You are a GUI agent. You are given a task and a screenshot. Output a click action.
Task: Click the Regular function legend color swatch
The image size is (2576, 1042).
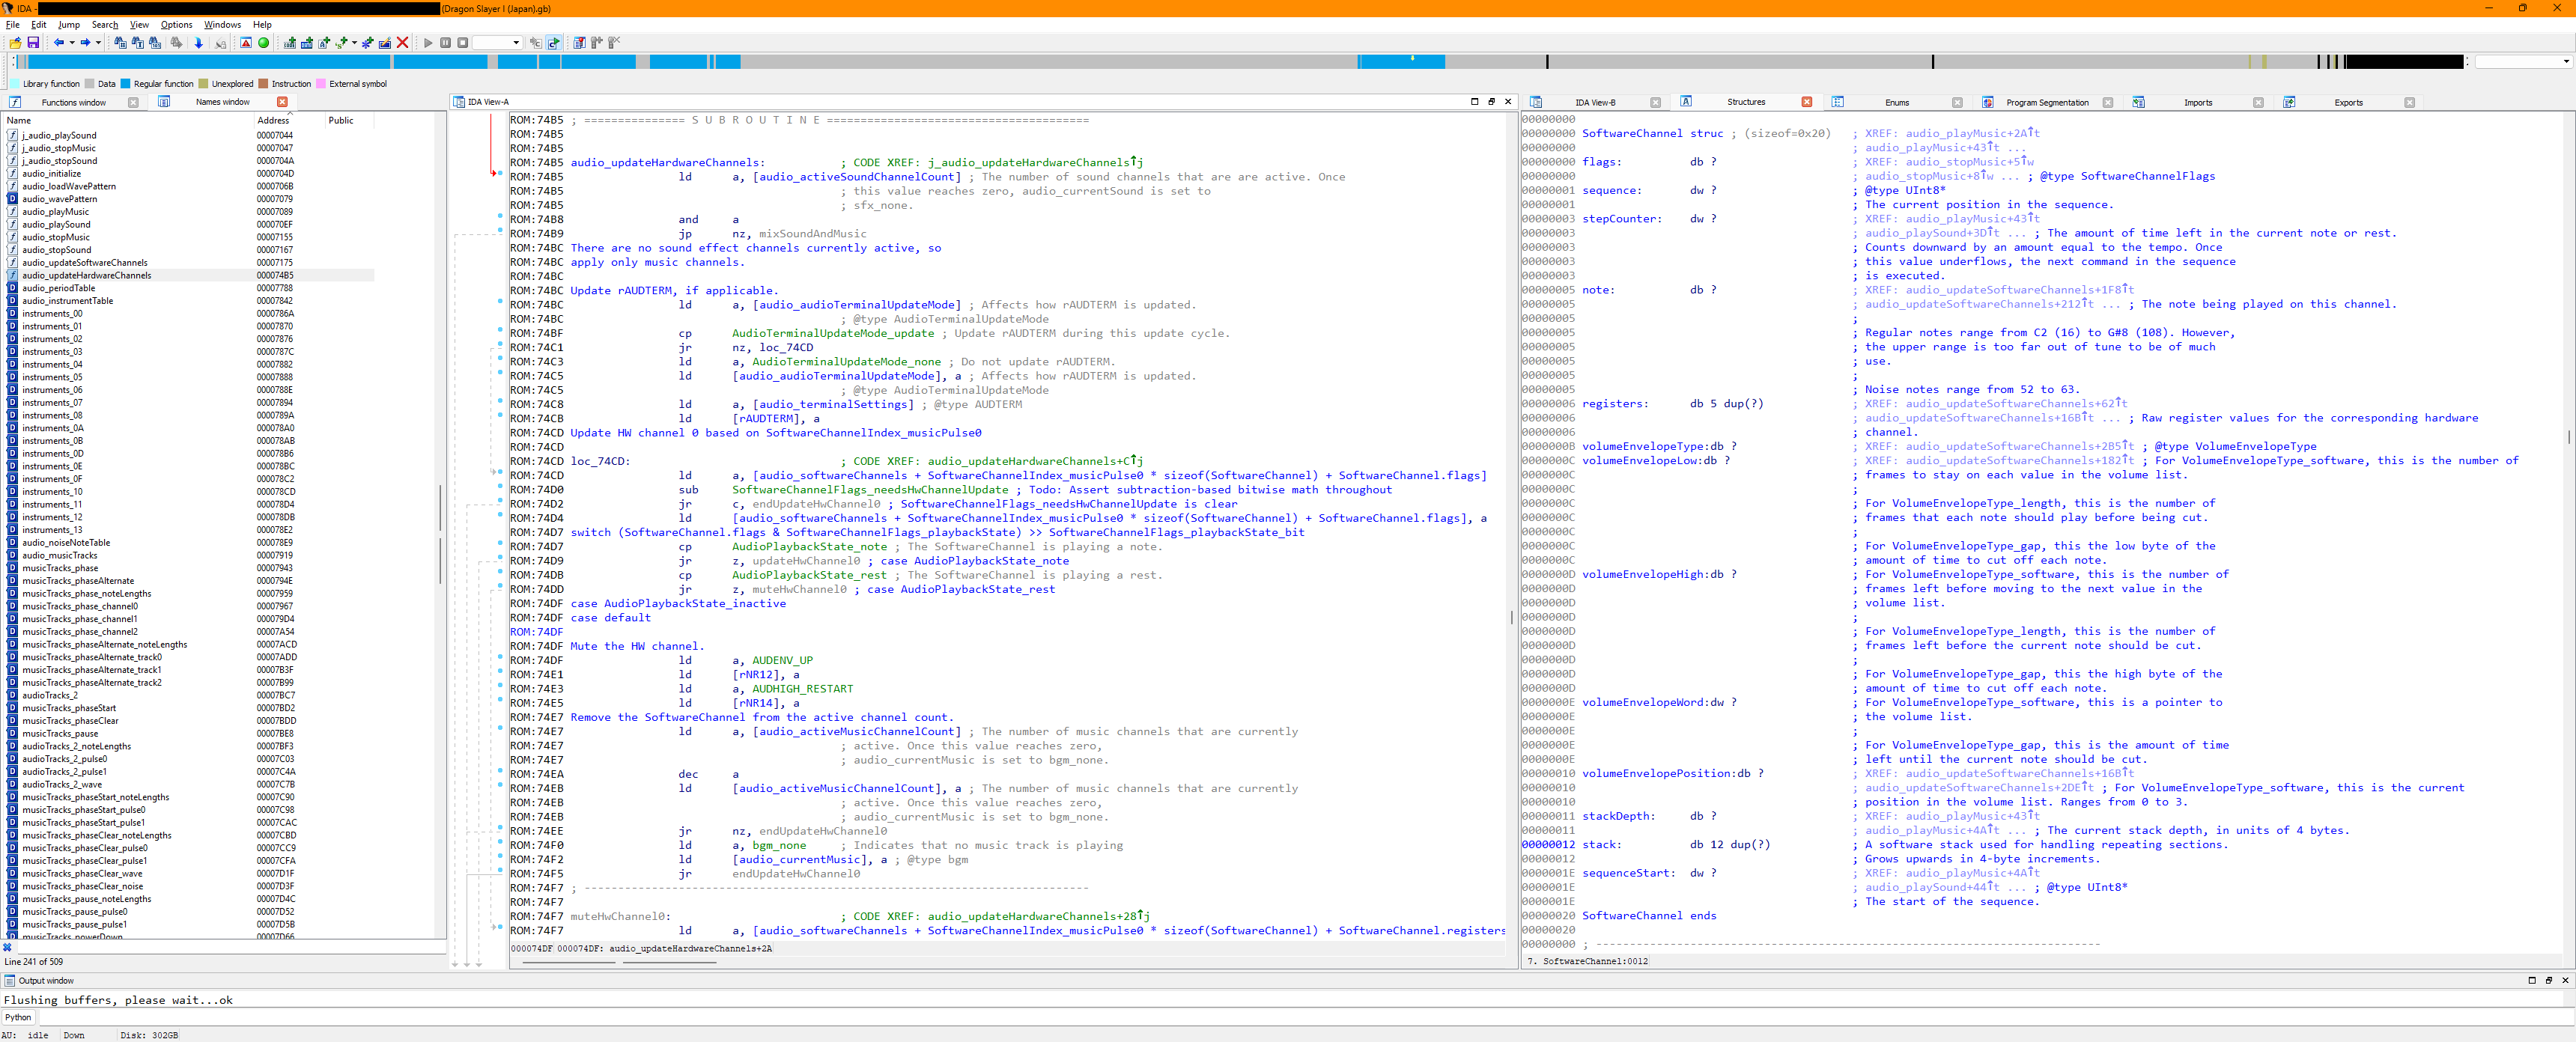click(126, 84)
